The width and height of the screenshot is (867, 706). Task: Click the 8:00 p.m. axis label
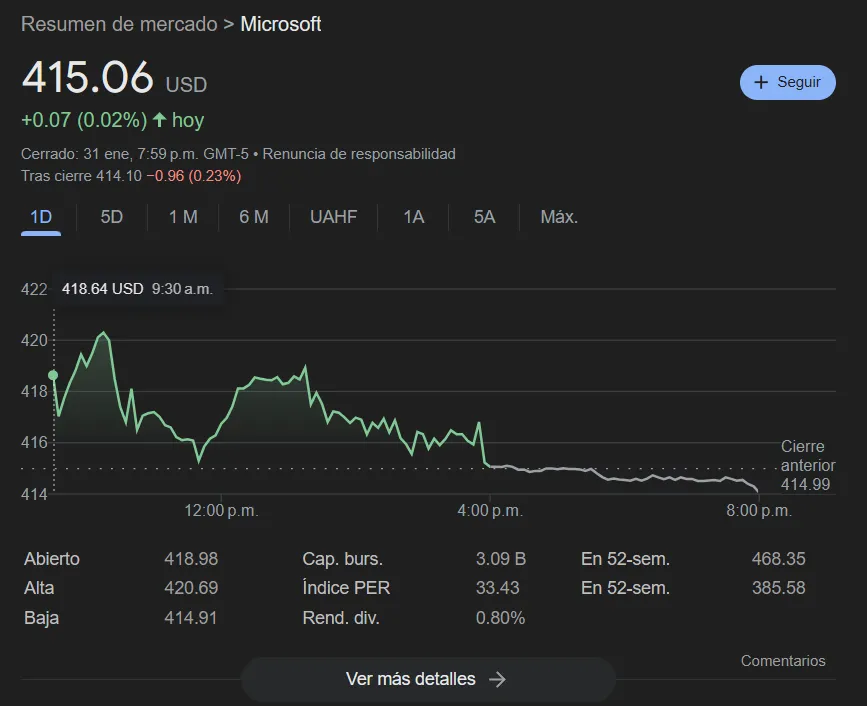tap(759, 510)
